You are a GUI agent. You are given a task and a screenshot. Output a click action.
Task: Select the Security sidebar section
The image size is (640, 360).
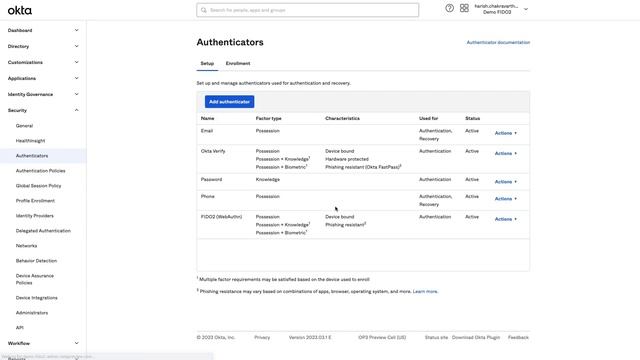[17, 110]
